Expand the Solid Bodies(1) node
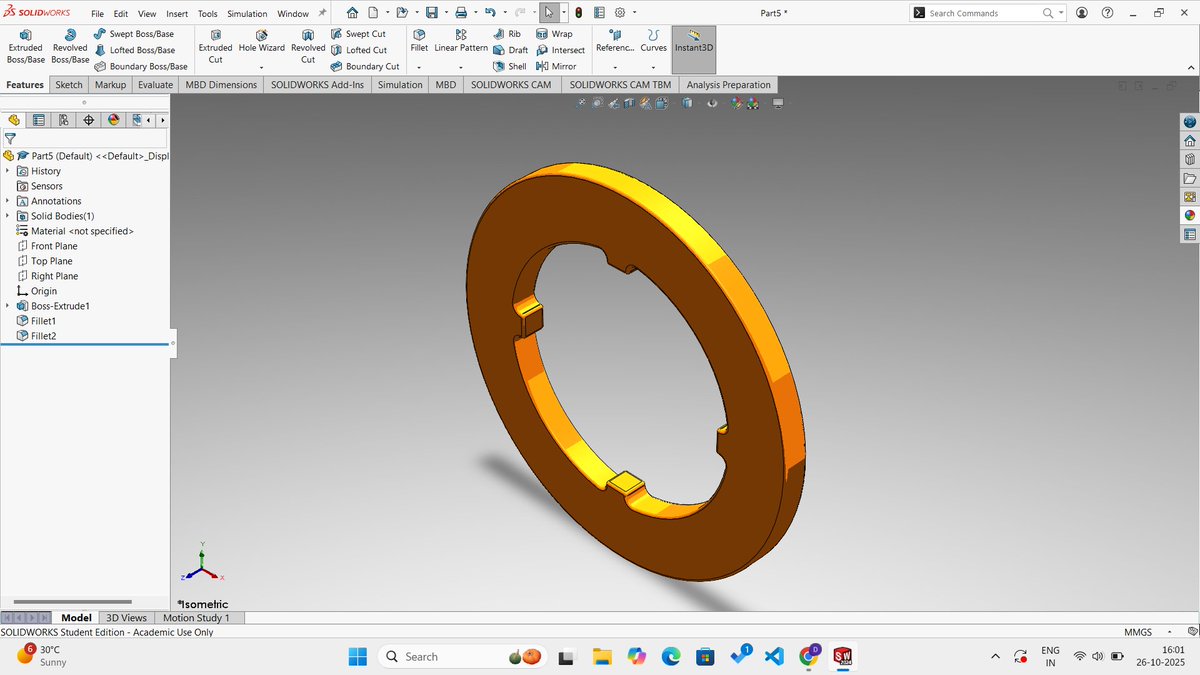1200x675 pixels. [8, 216]
